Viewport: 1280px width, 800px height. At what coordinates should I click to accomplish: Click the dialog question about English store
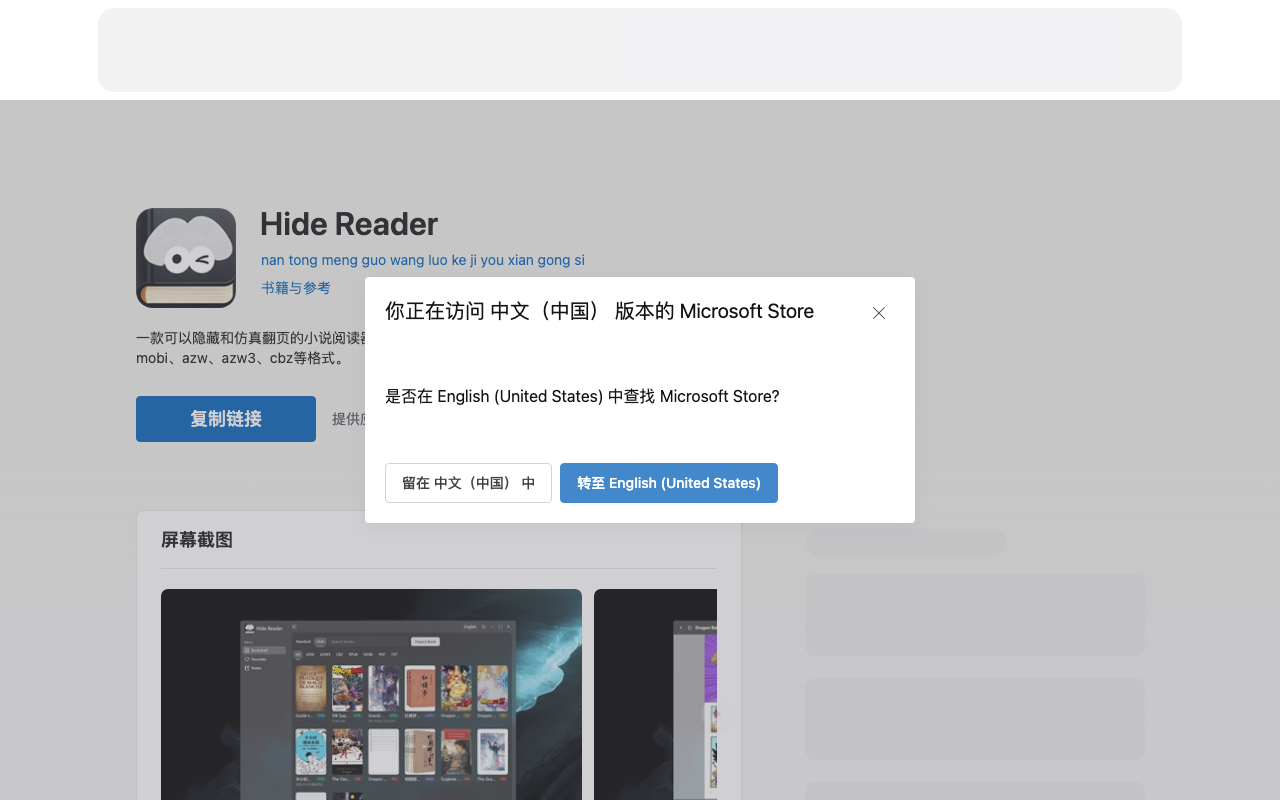[x=582, y=396]
